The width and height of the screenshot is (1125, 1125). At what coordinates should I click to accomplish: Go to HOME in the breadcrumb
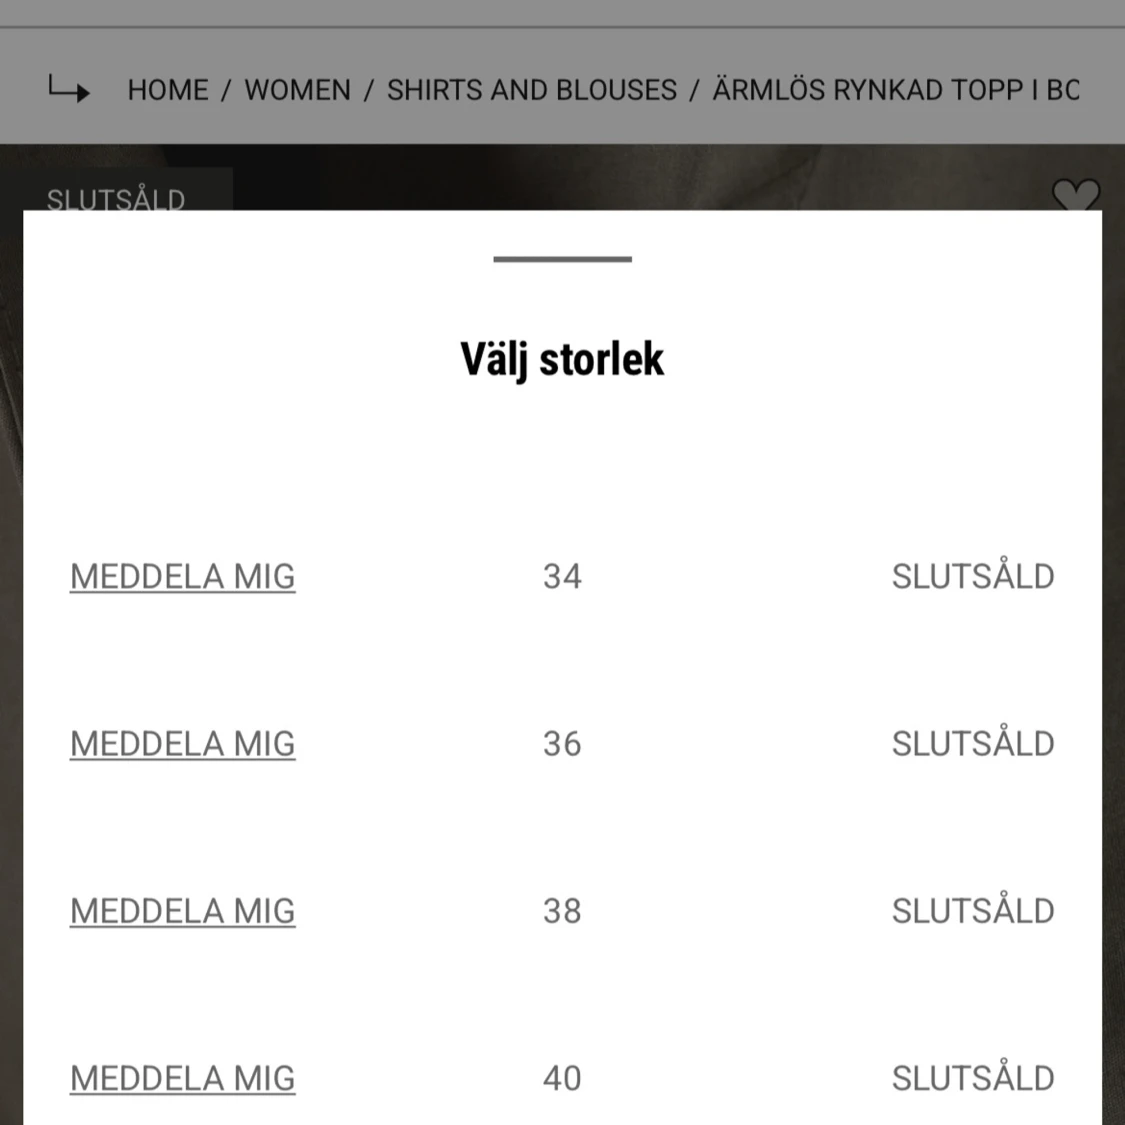[168, 90]
